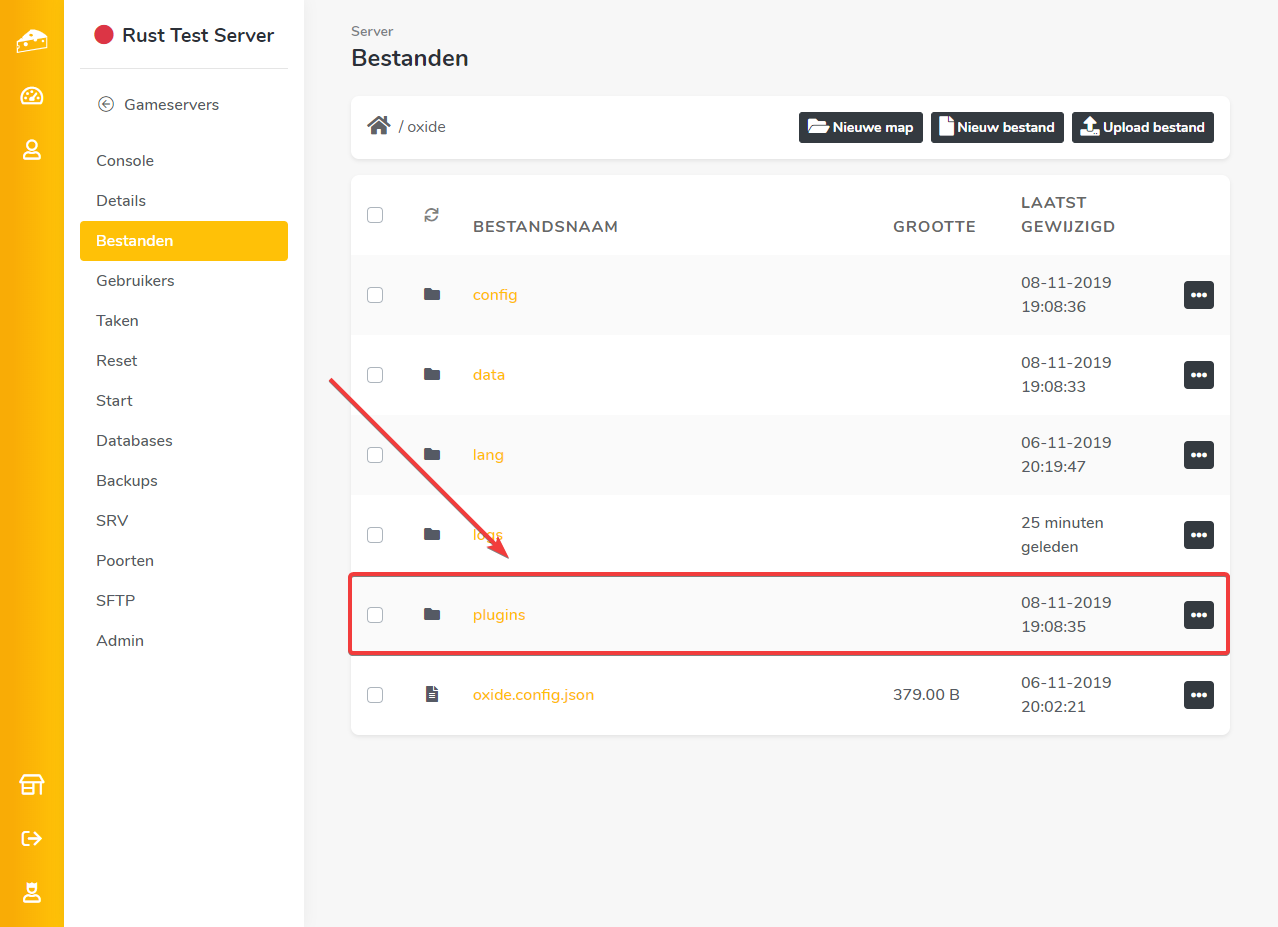Open the shop storefront icon

(x=32, y=785)
